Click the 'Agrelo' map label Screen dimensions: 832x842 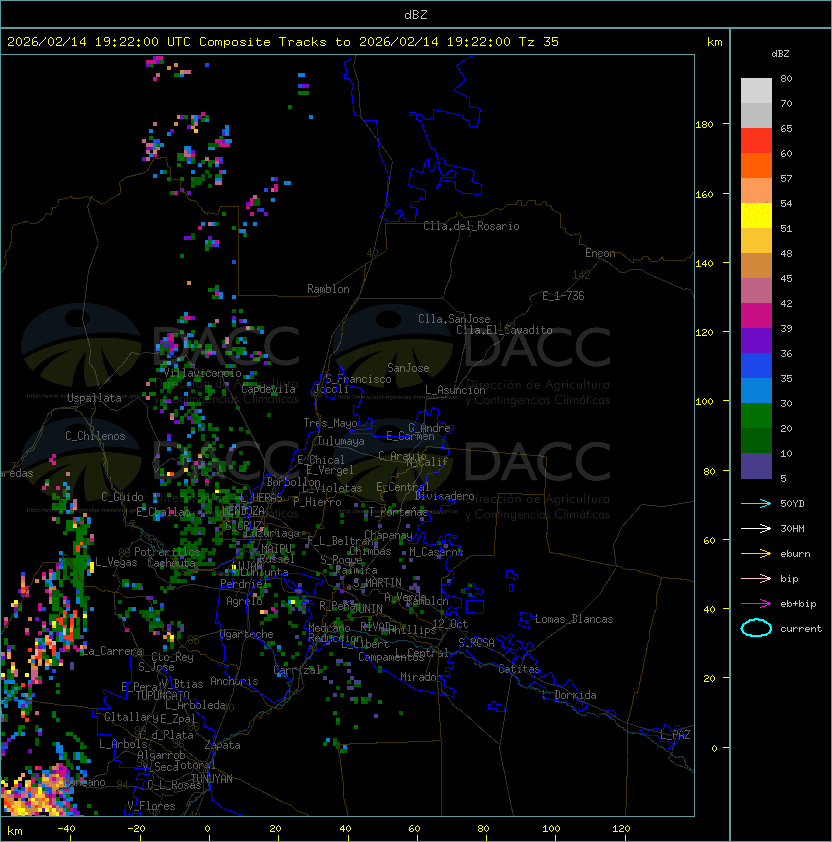click(244, 601)
